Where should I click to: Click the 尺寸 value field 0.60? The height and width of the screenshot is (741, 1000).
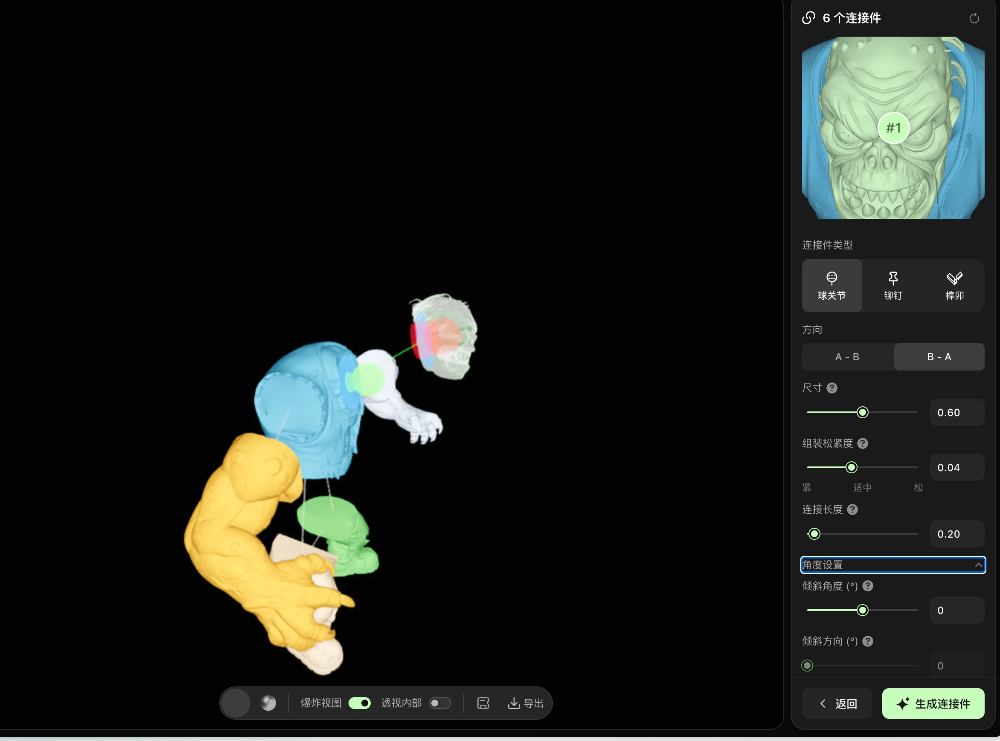click(957, 413)
